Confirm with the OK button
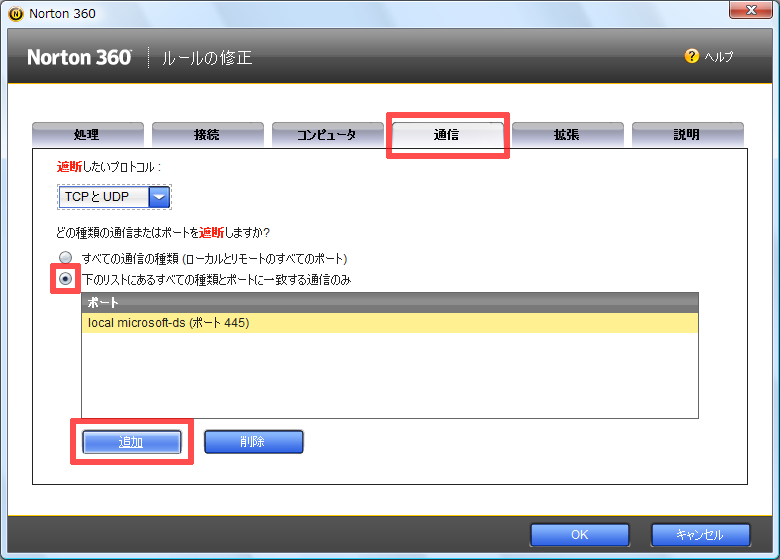 579,534
